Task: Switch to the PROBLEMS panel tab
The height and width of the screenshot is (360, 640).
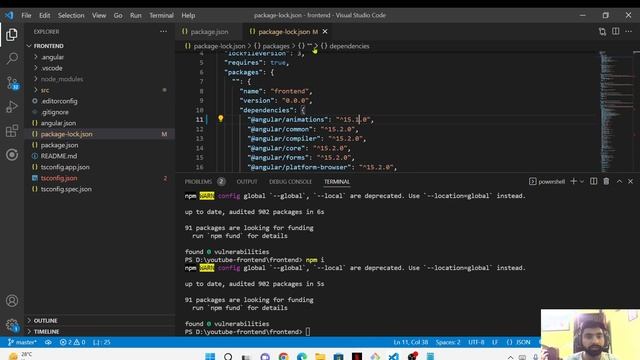Action: click(198, 182)
